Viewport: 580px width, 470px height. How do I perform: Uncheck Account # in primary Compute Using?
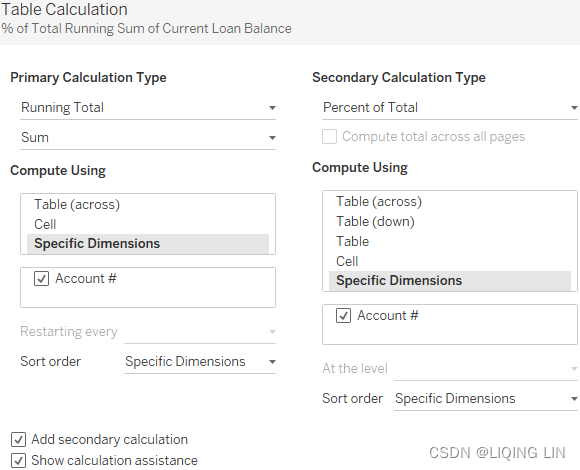pyautogui.click(x=41, y=278)
